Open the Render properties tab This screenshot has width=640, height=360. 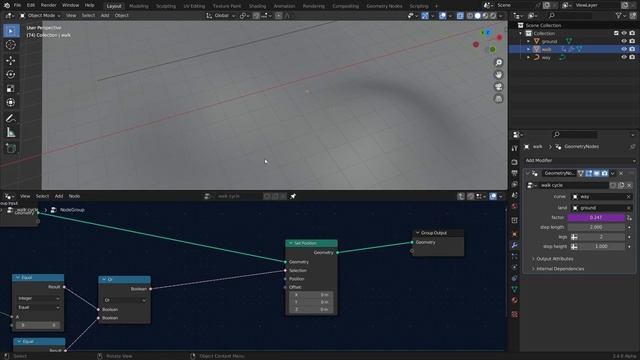coord(515,162)
